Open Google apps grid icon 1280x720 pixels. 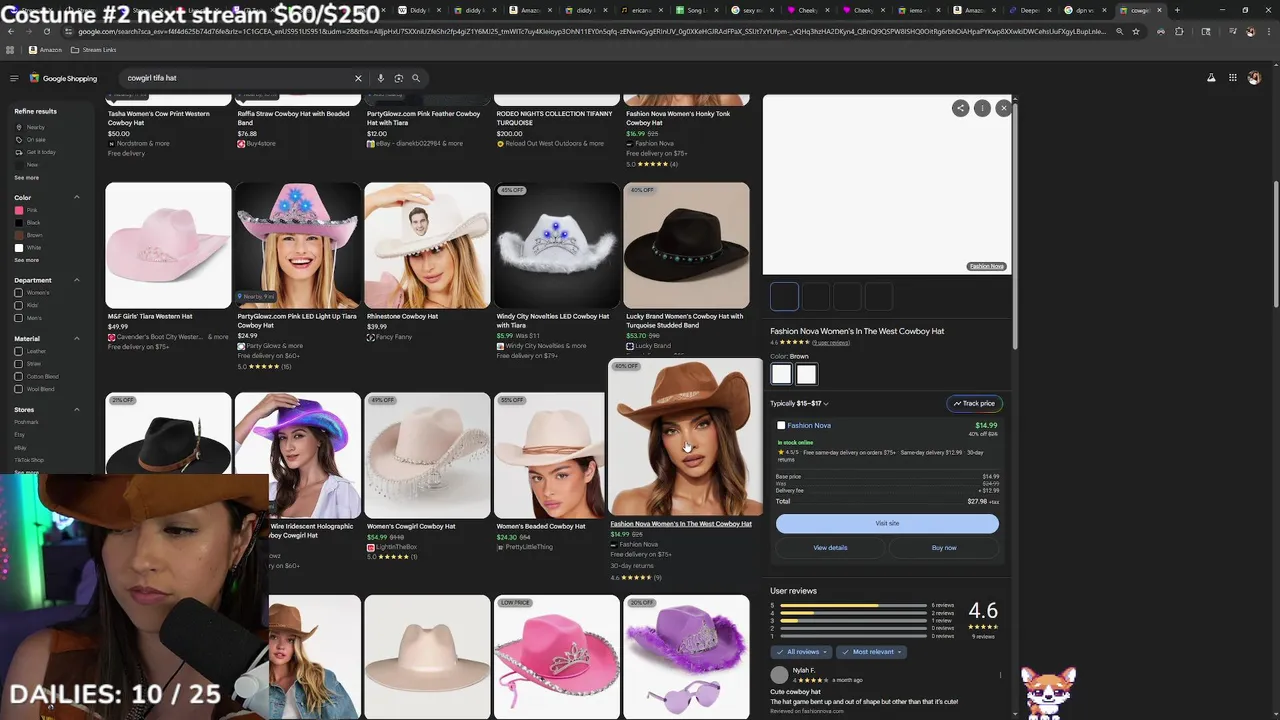(1232, 78)
